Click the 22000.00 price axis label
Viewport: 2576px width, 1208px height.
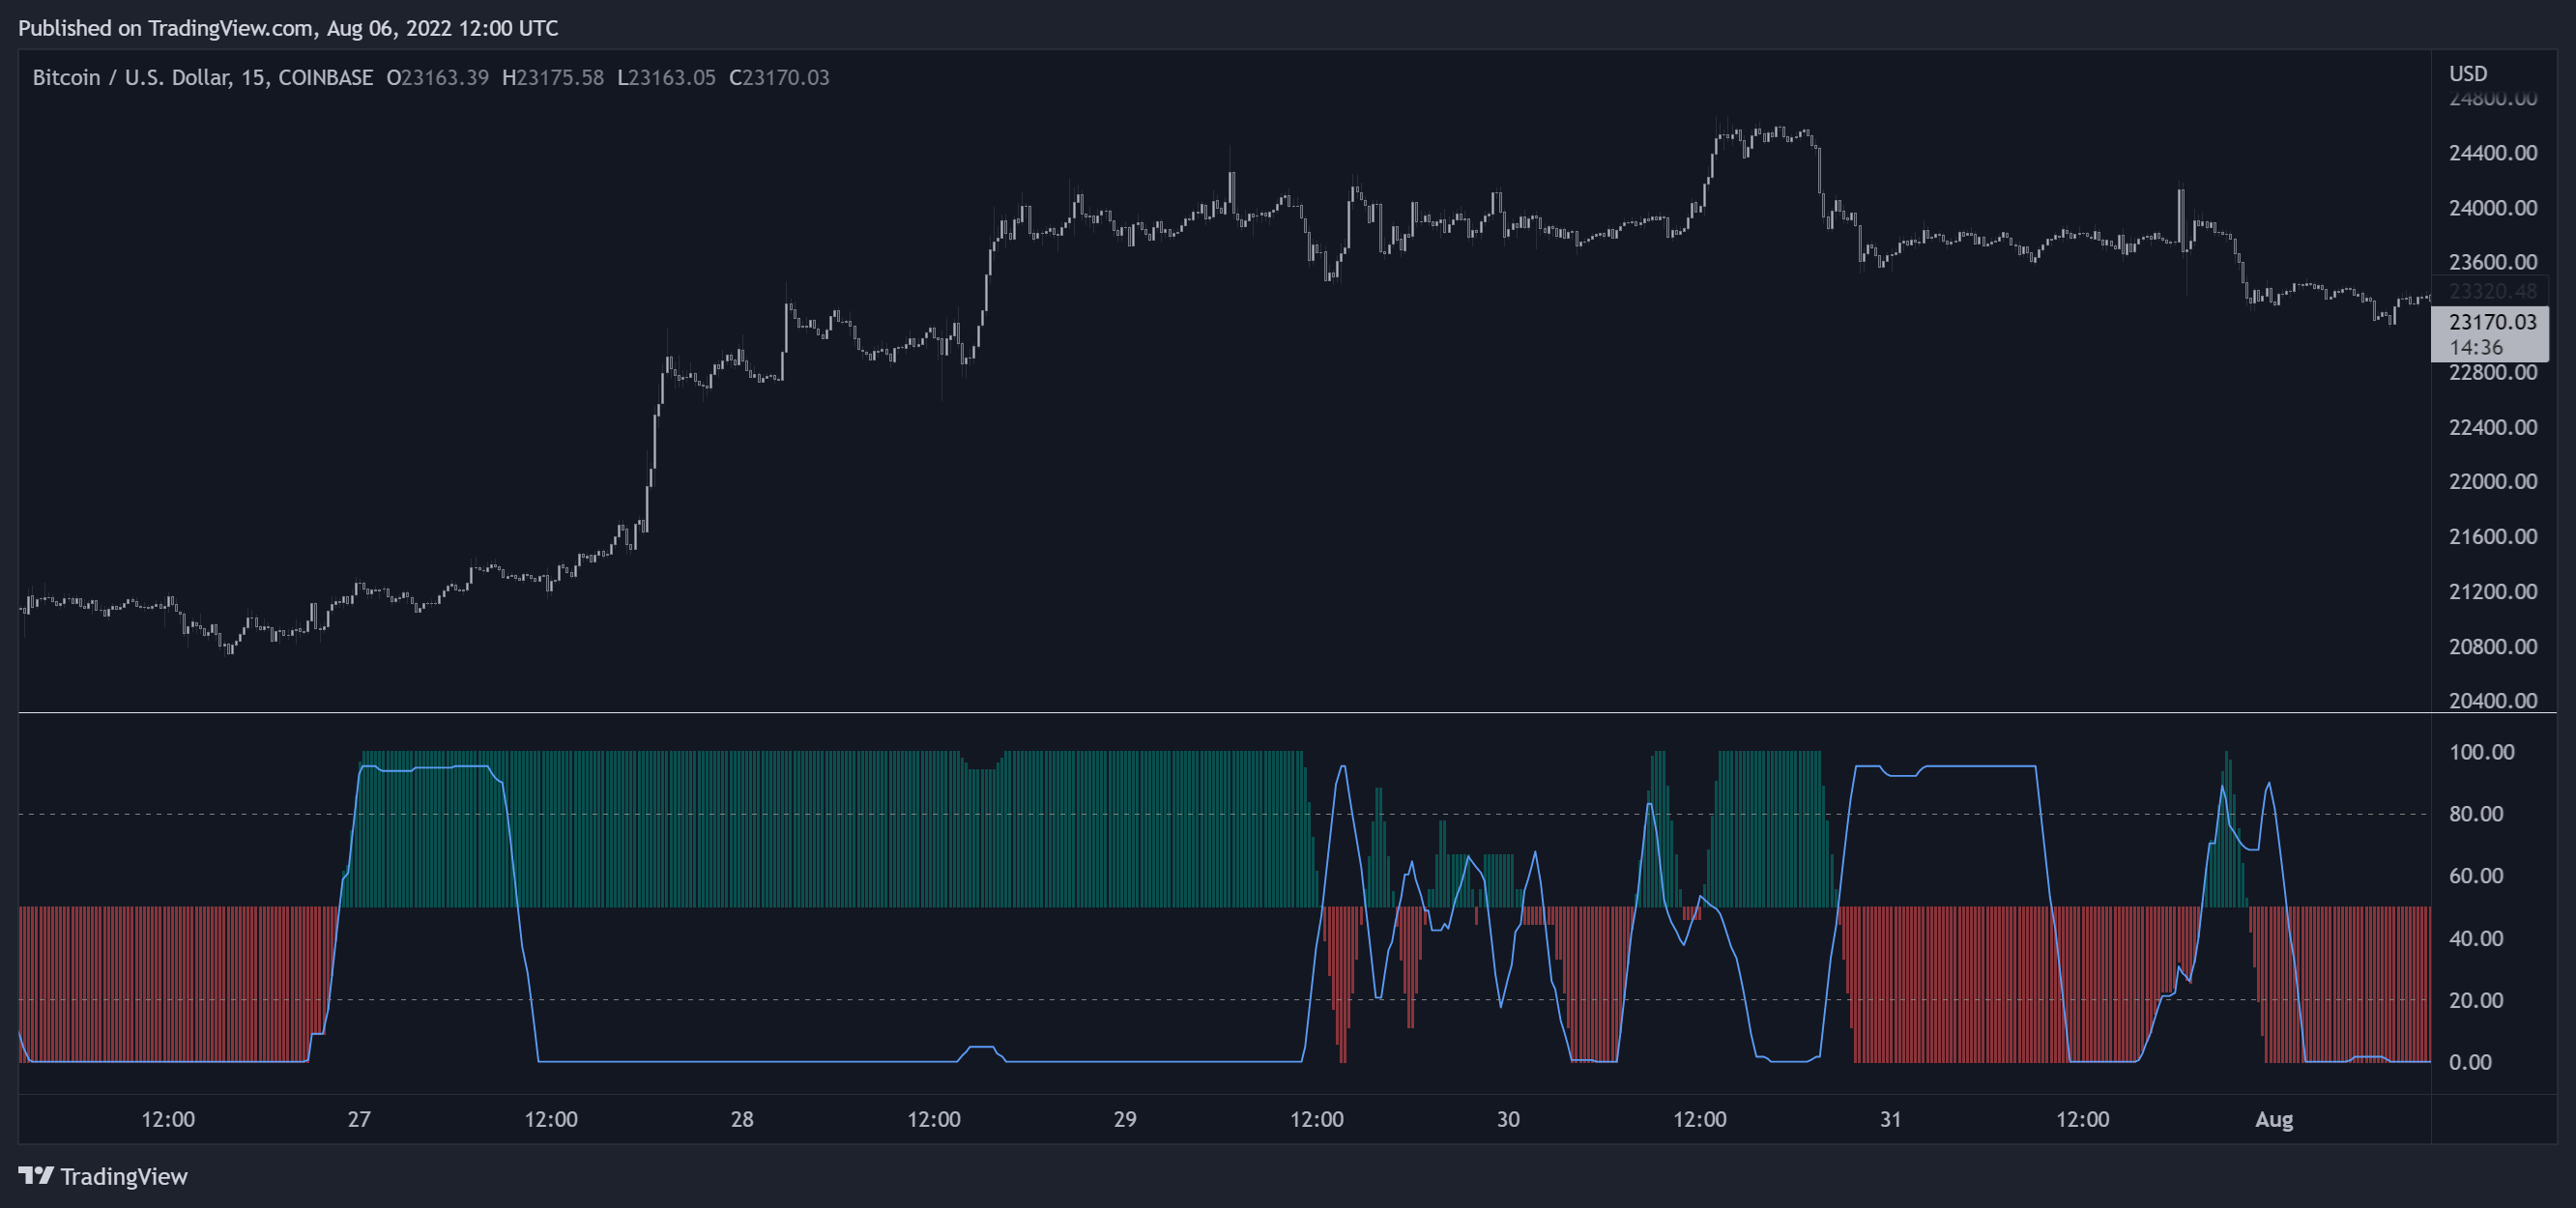pos(2492,481)
